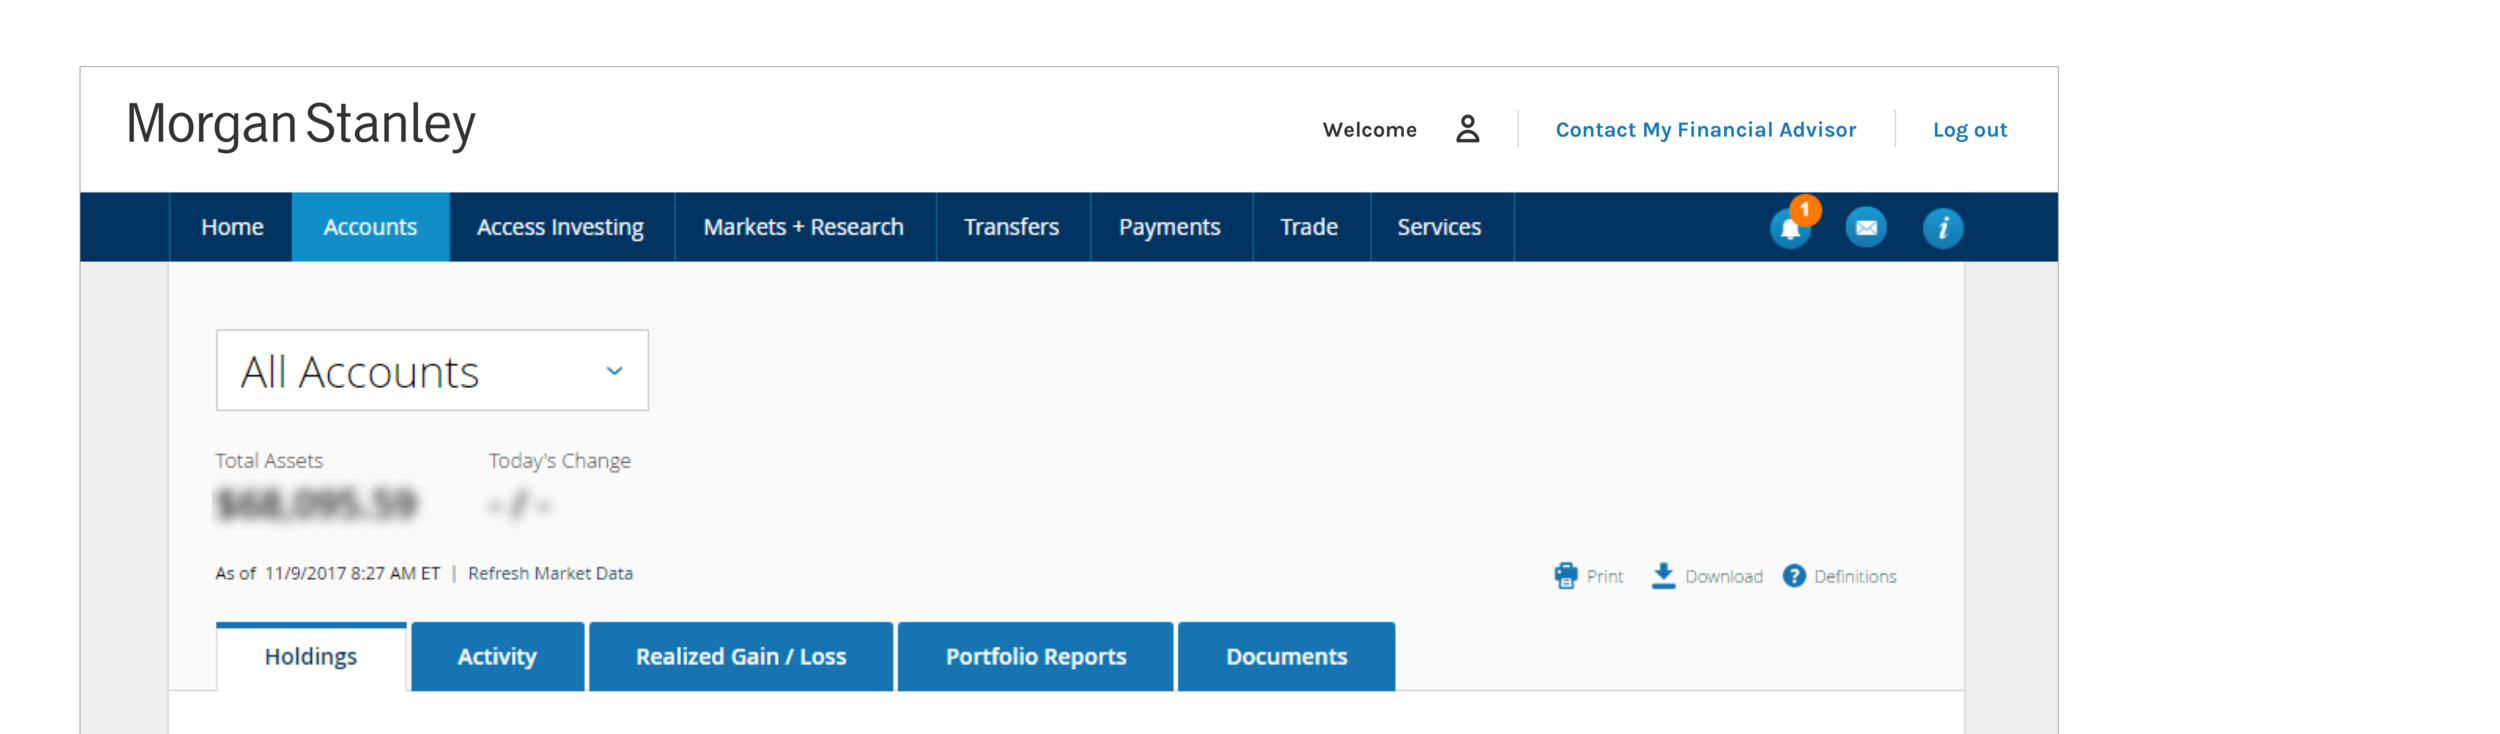The width and height of the screenshot is (2500, 734).
Task: Click Contact My Financial Advisor link
Action: point(1706,130)
